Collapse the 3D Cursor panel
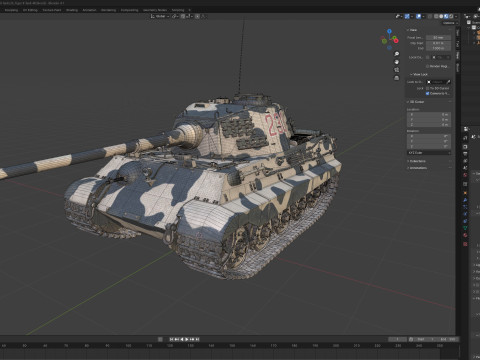The width and height of the screenshot is (480, 360). pos(415,102)
